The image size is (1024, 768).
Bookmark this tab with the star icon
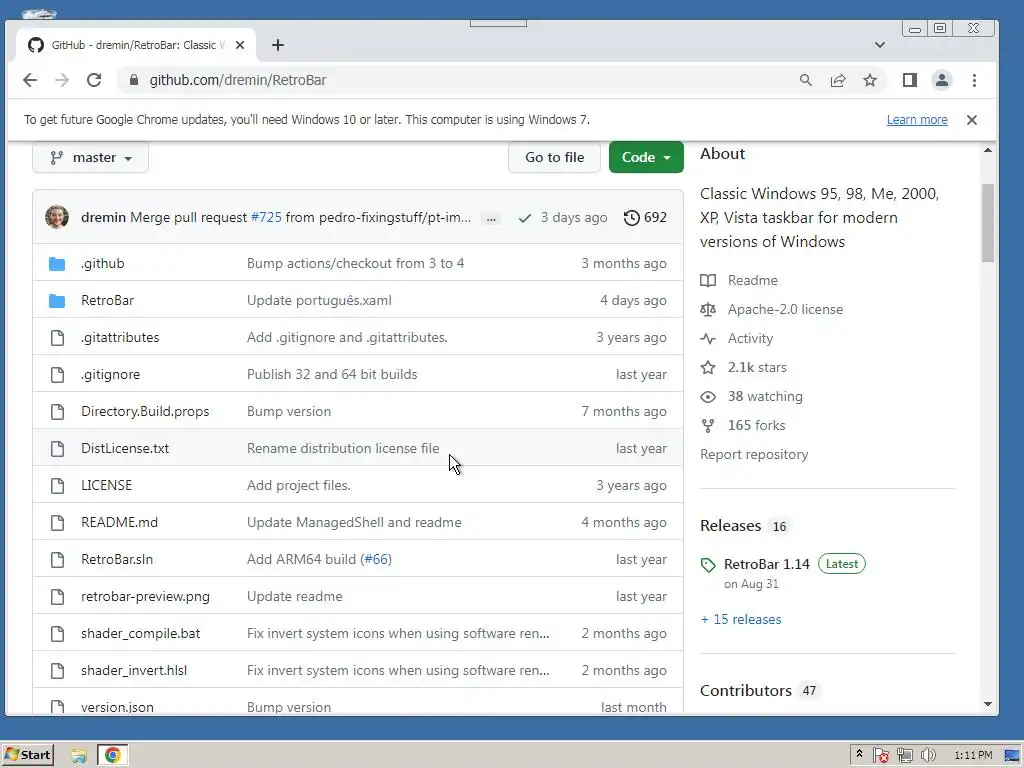click(870, 80)
